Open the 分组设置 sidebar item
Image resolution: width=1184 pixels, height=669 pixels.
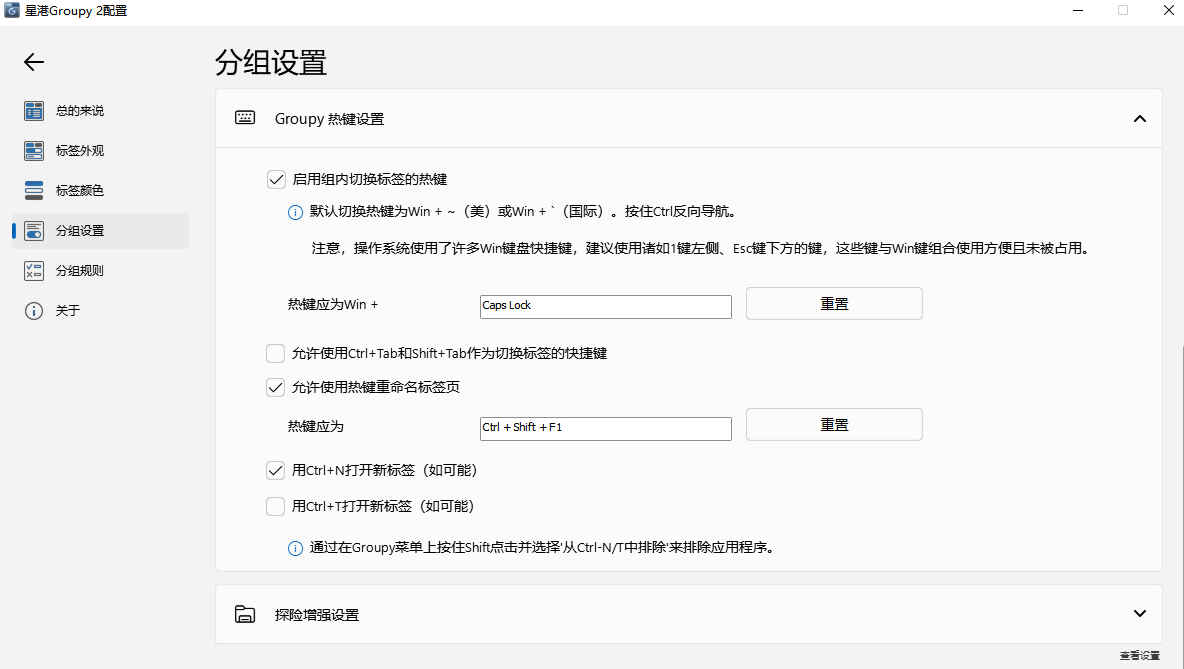tap(80, 231)
